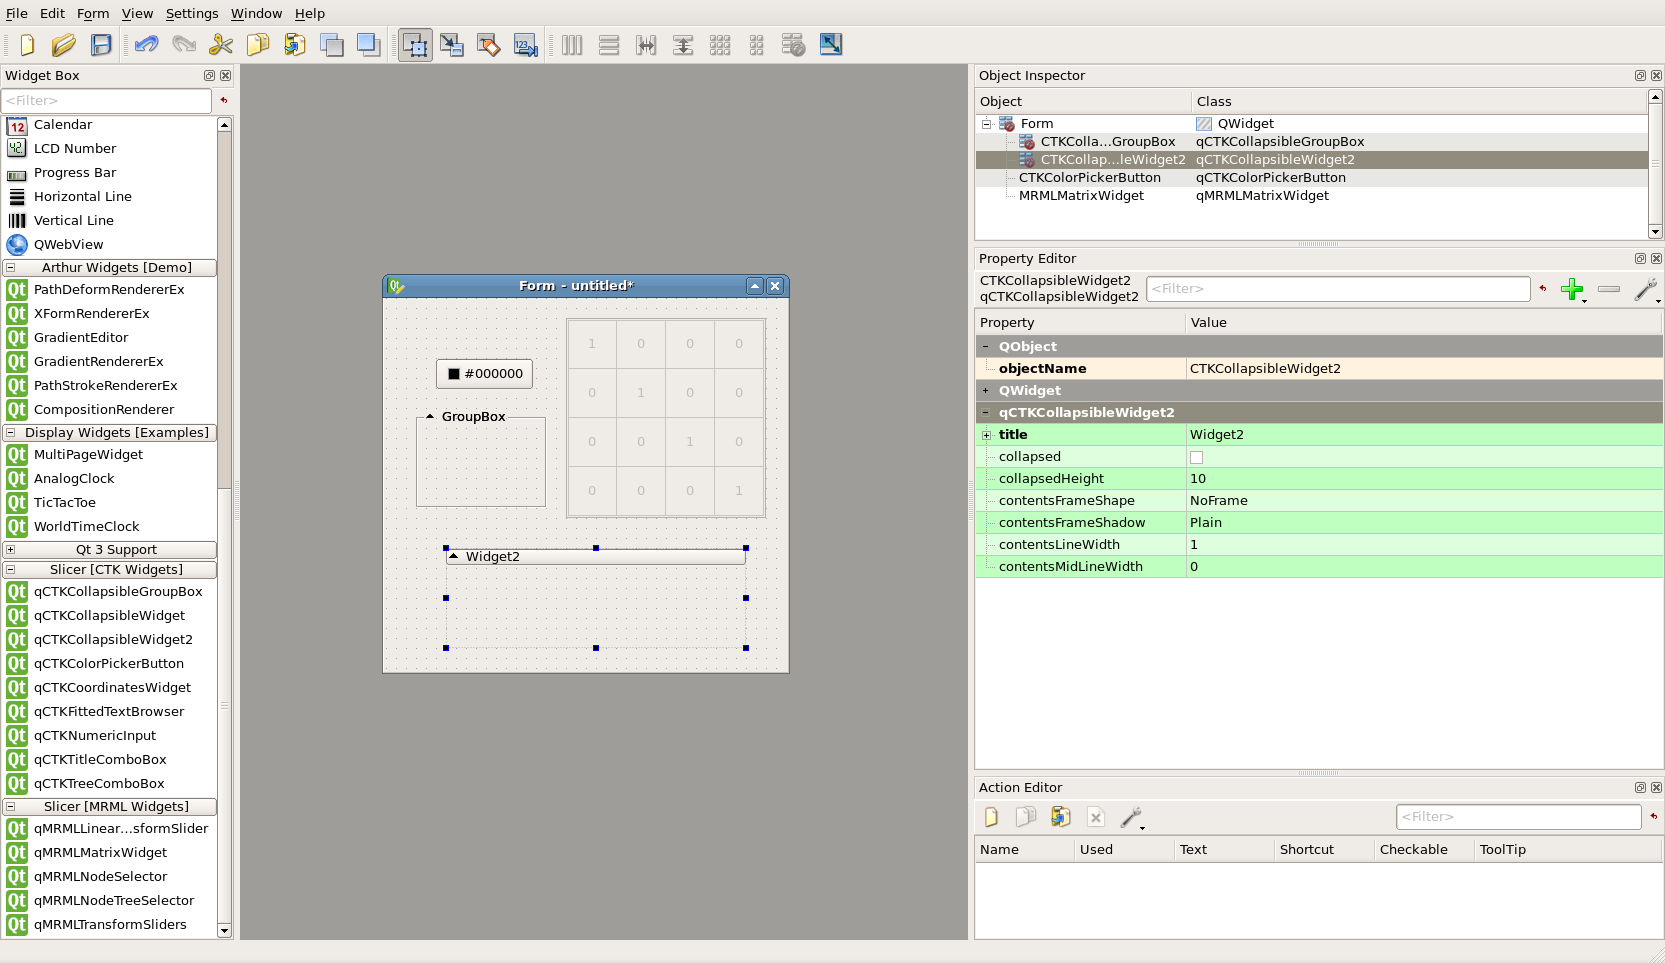Viewport: 1665px width, 963px height.
Task: Click the Undo arrow icon
Action: tap(146, 45)
